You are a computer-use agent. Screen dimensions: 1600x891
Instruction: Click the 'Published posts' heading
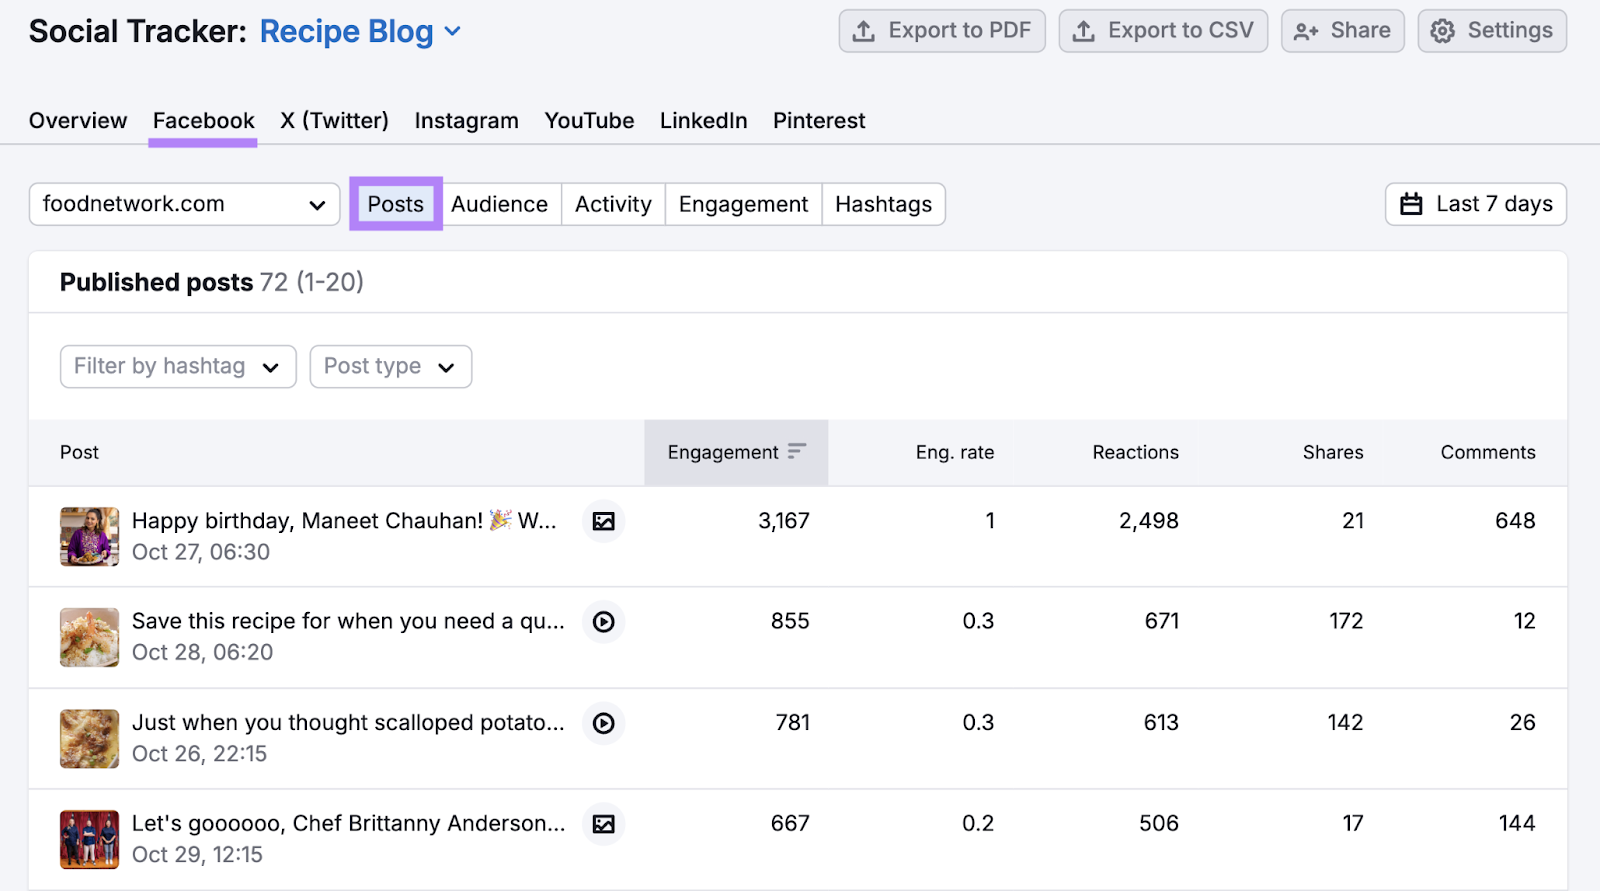pyautogui.click(x=156, y=282)
